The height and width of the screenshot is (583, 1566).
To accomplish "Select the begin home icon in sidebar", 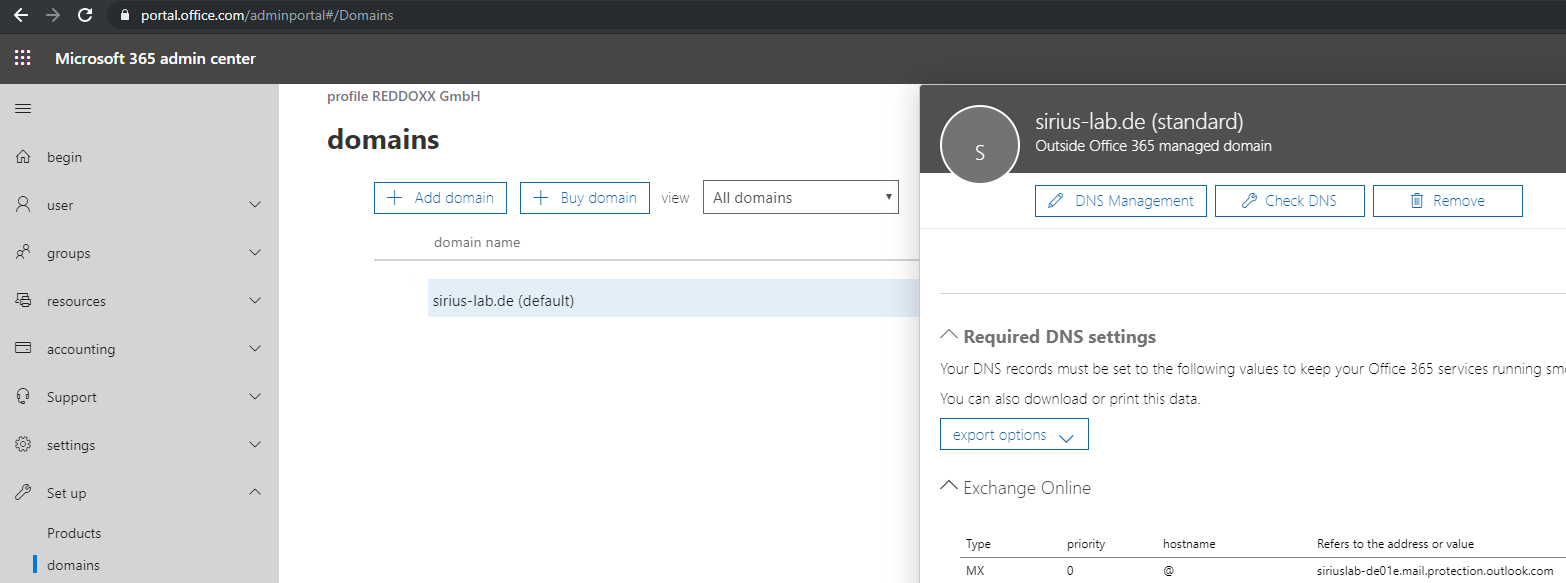I will click(x=24, y=156).
